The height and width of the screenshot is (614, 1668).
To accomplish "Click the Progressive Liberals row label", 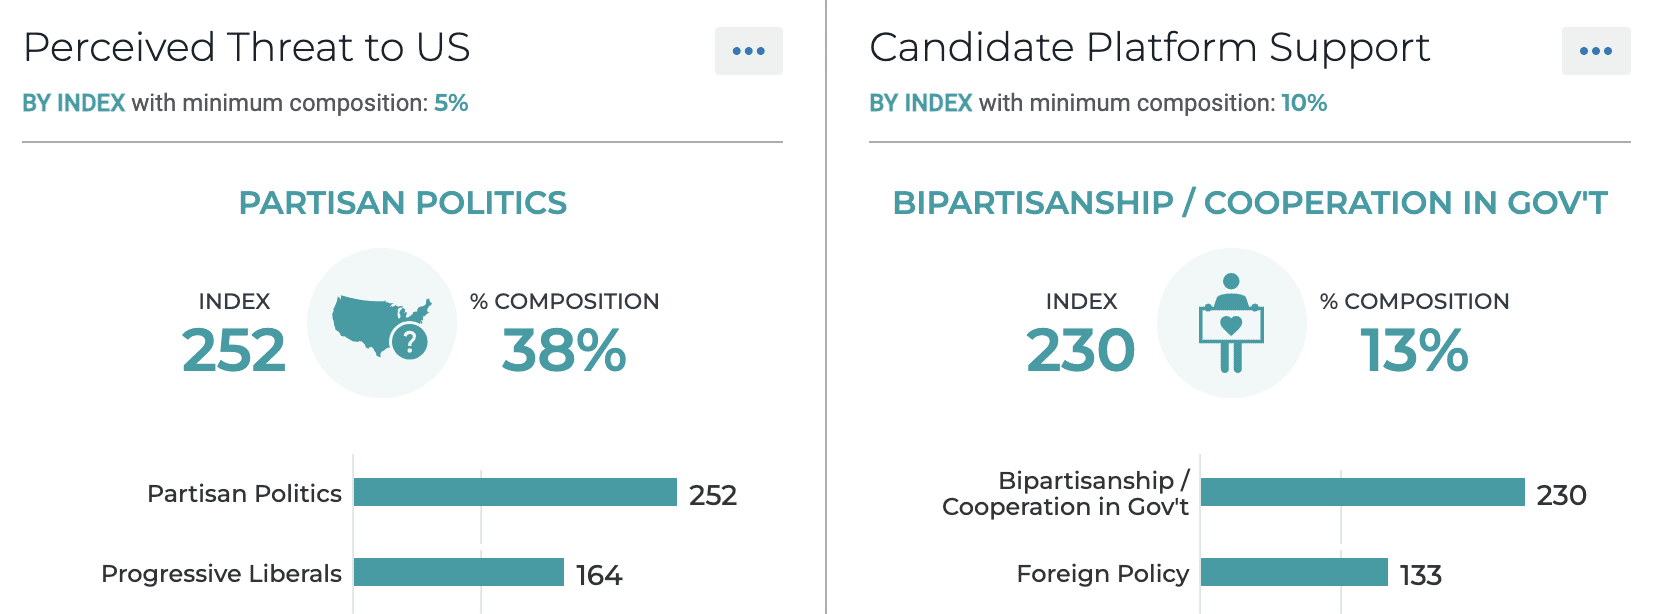I will (x=221, y=574).
